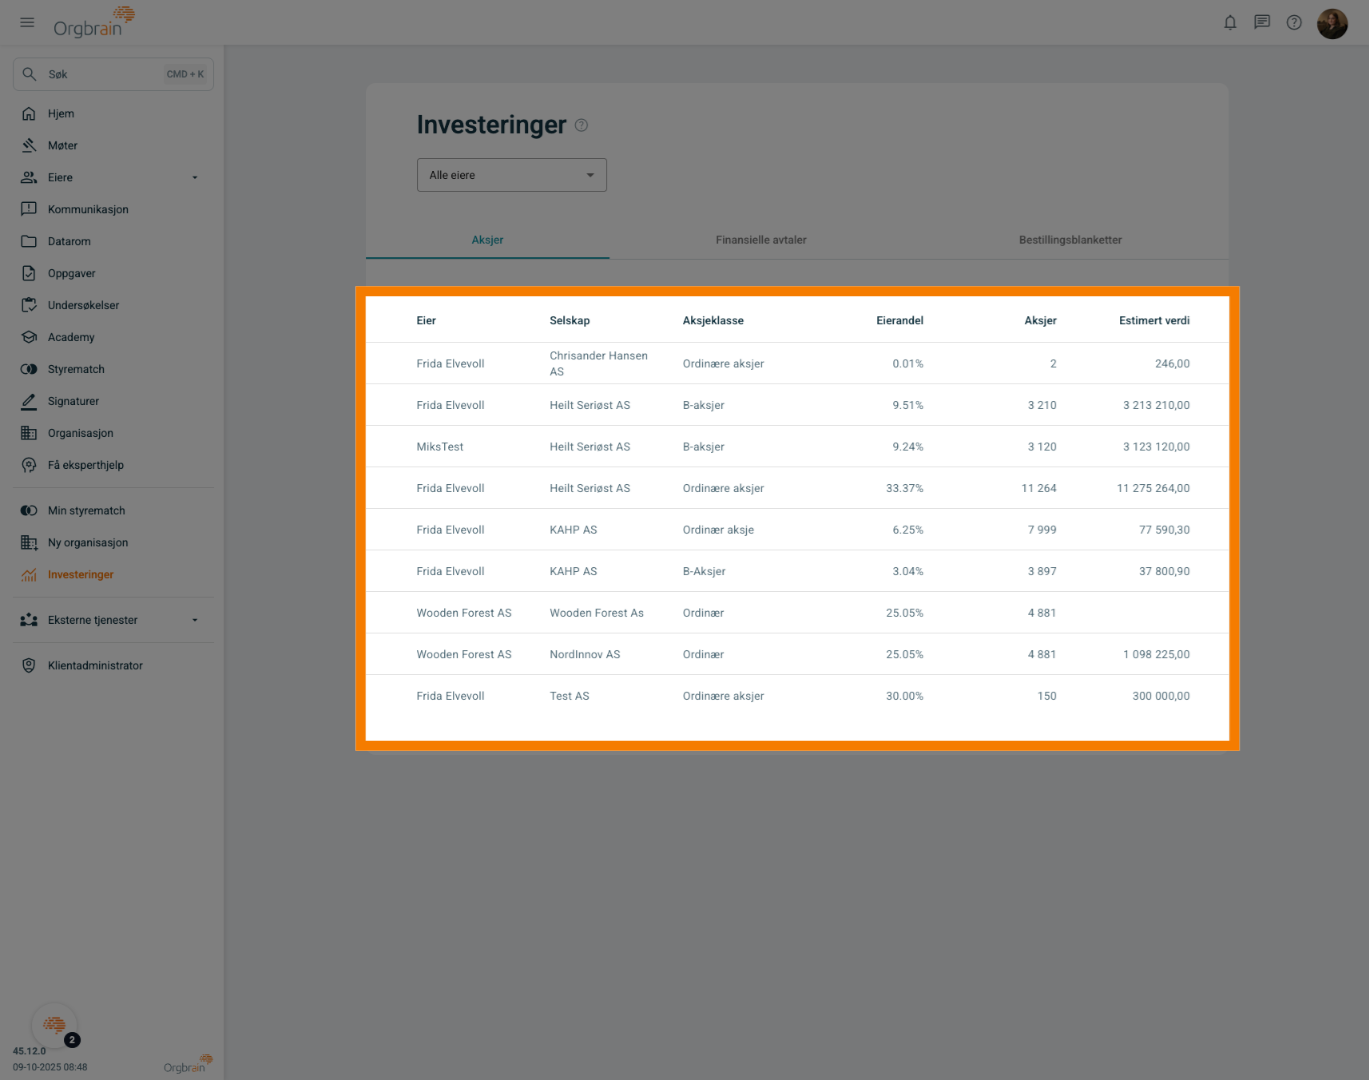This screenshot has height=1080, width=1369.
Task: Open Kommunikasjon in sidebar
Action: coord(88,210)
